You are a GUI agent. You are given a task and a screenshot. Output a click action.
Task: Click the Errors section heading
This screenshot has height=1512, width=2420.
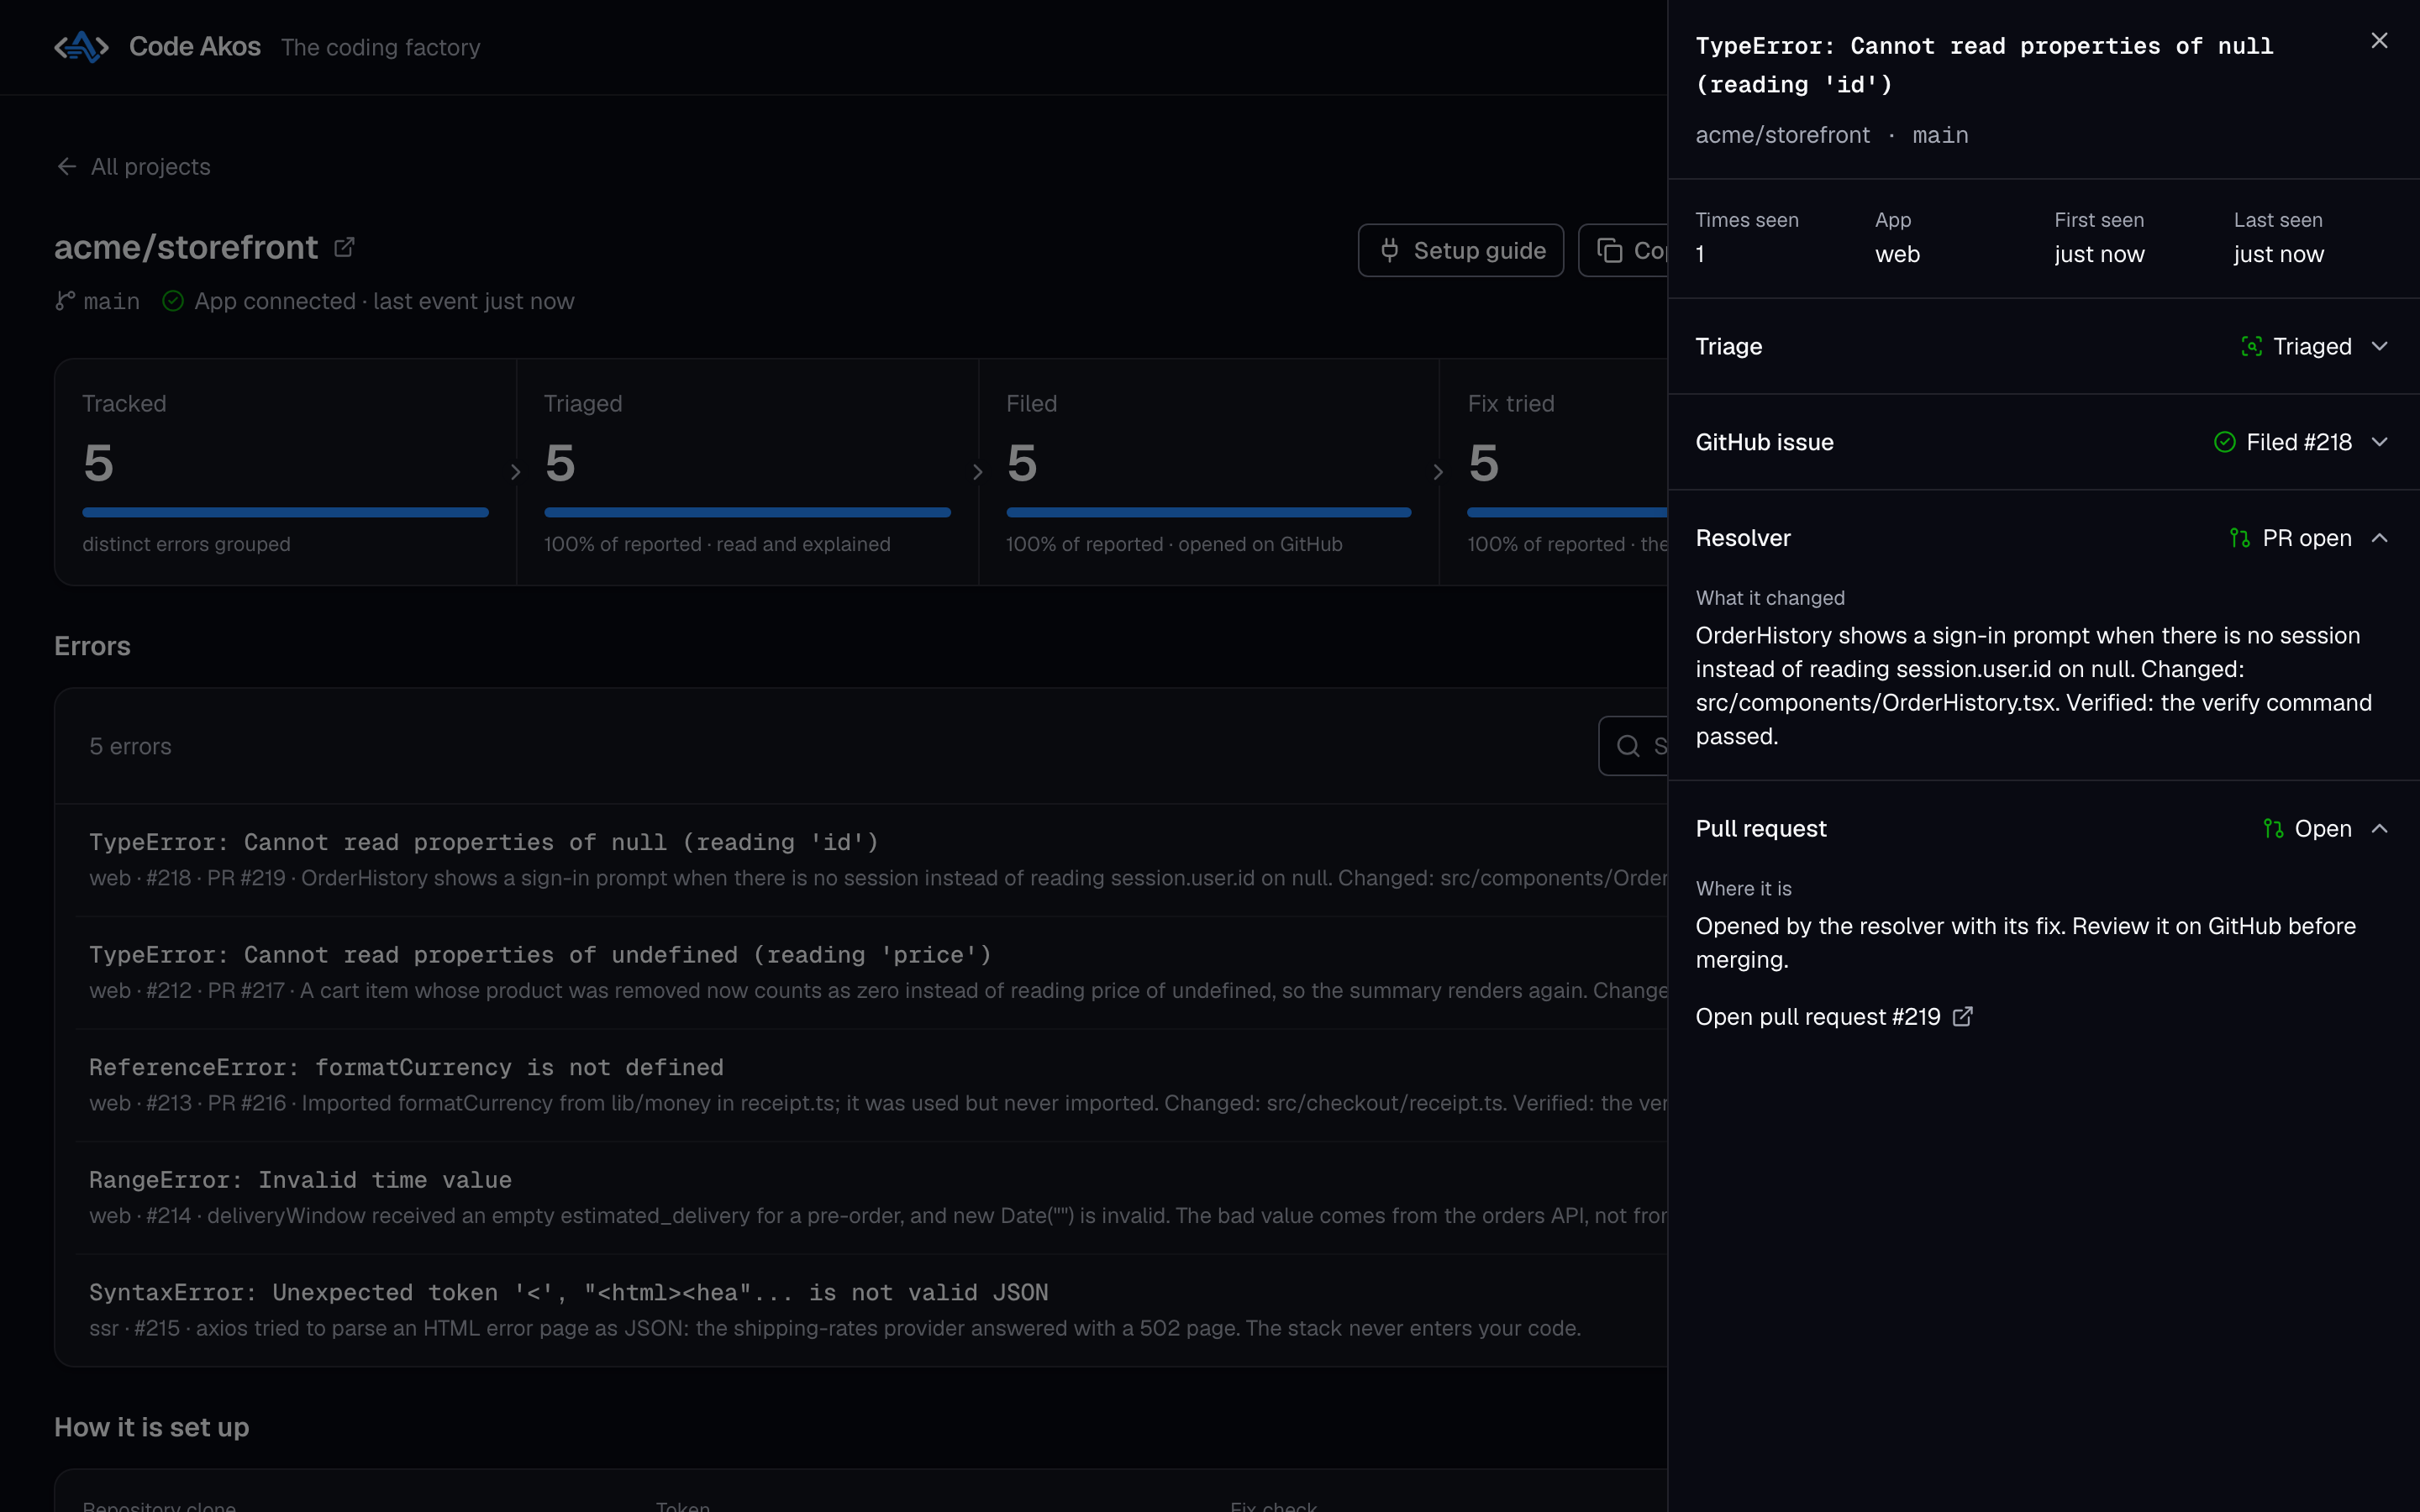[x=92, y=646]
